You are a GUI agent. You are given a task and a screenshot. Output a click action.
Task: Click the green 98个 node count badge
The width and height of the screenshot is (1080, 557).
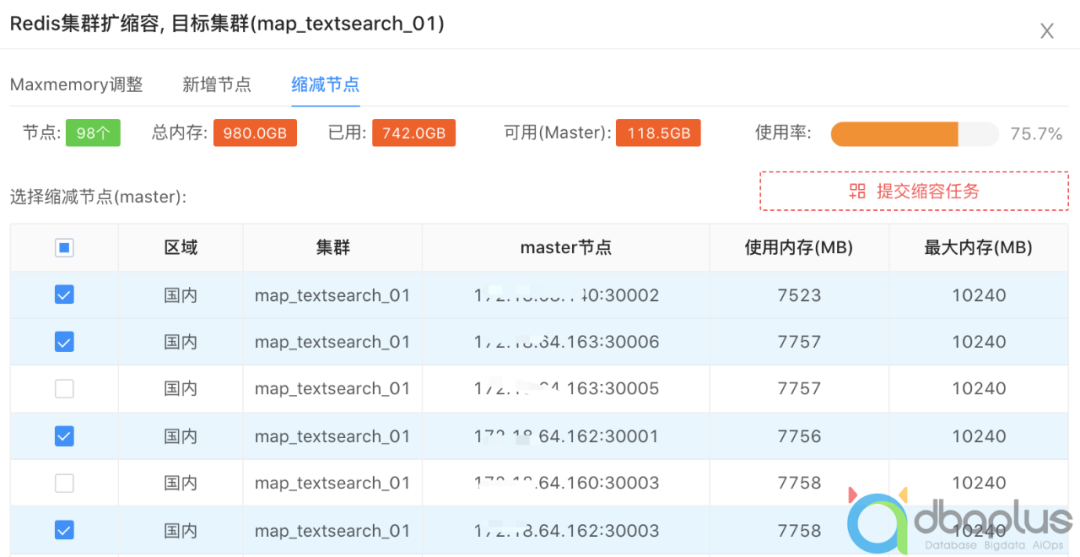[93, 133]
